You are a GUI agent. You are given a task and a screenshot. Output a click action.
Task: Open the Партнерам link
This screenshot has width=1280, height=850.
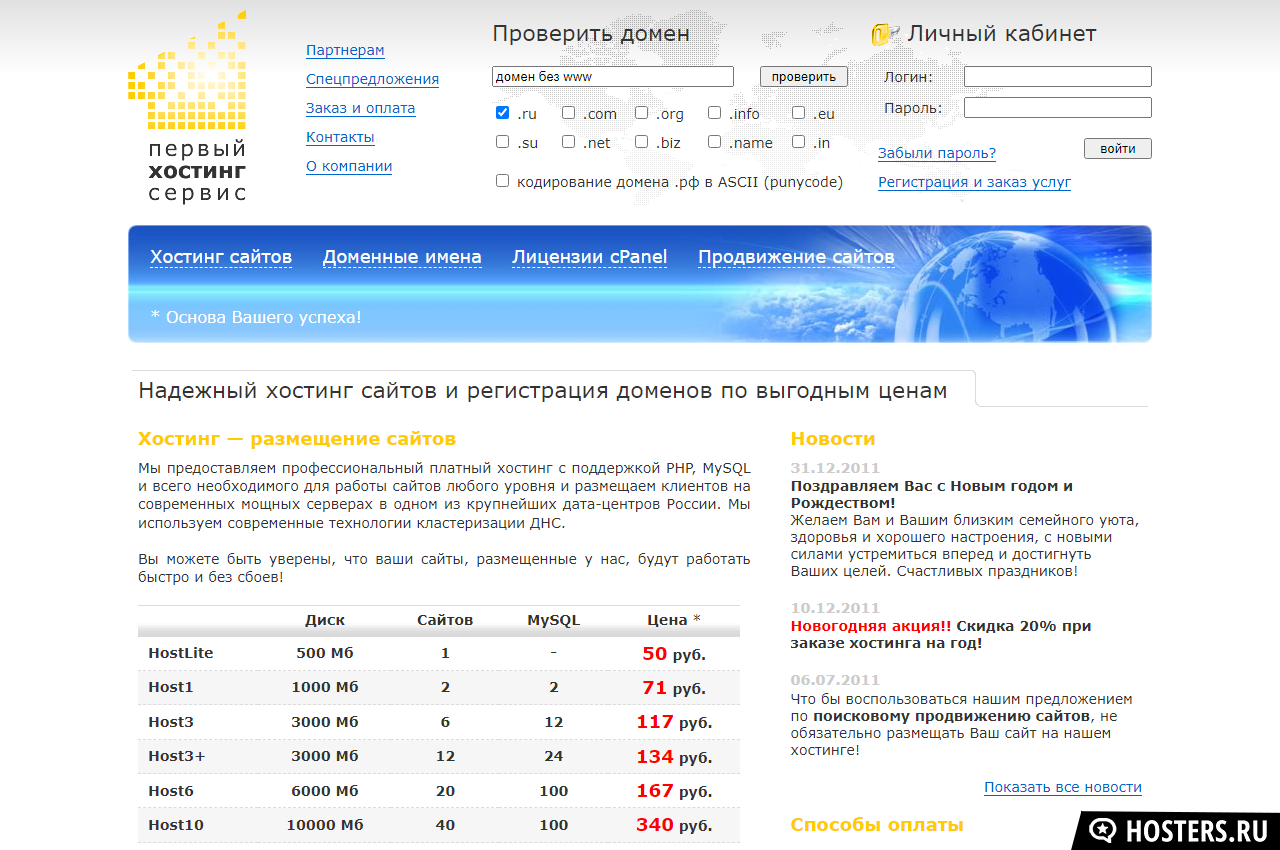345,50
